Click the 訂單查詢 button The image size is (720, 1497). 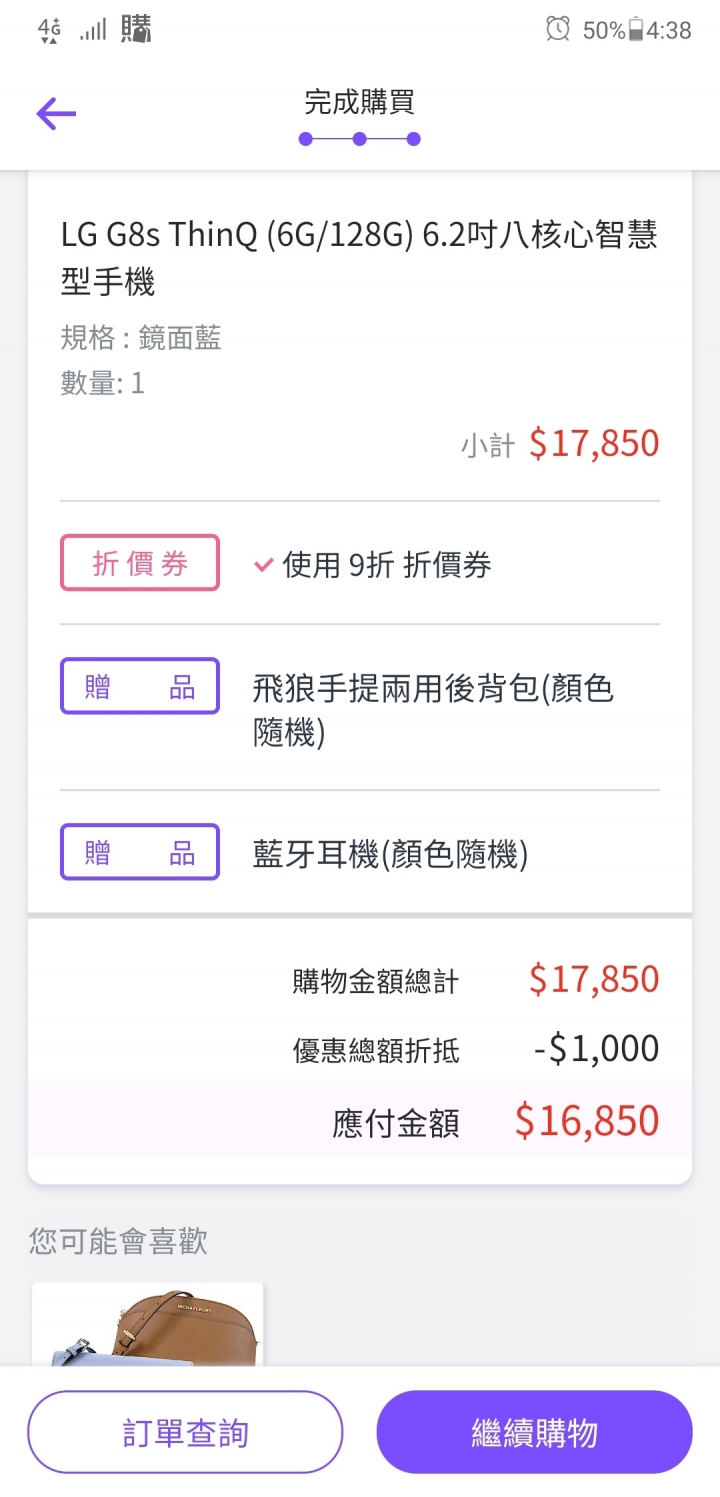(185, 1432)
